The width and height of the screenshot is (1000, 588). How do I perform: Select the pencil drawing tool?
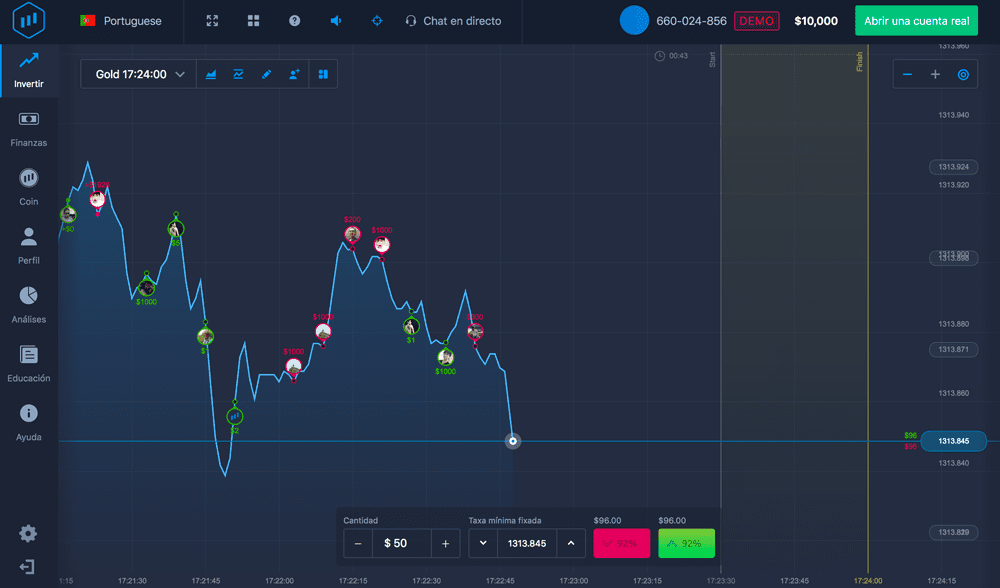click(266, 74)
